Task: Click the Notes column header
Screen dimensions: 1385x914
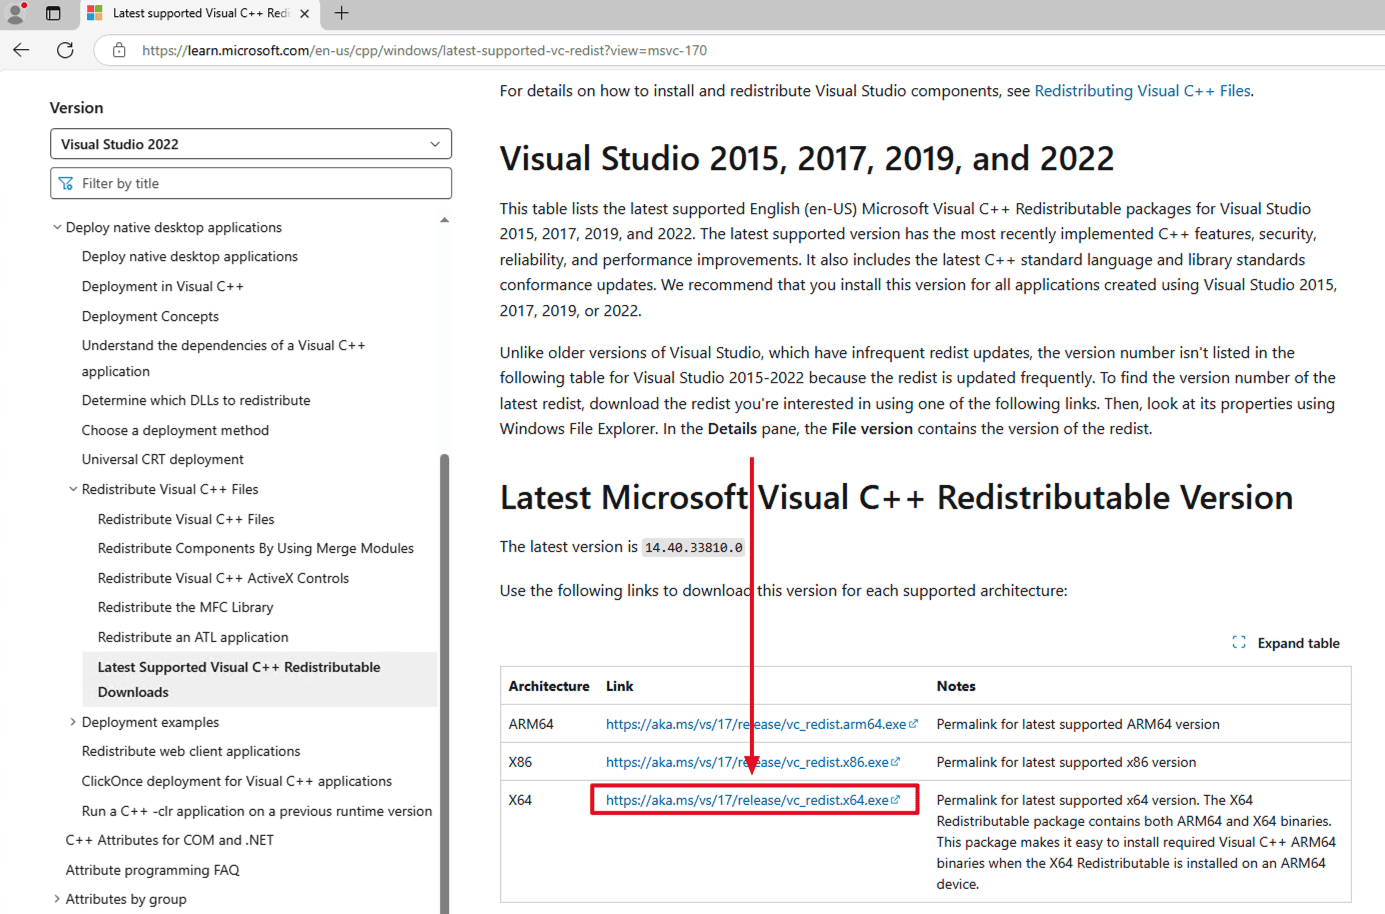Action: (956, 686)
